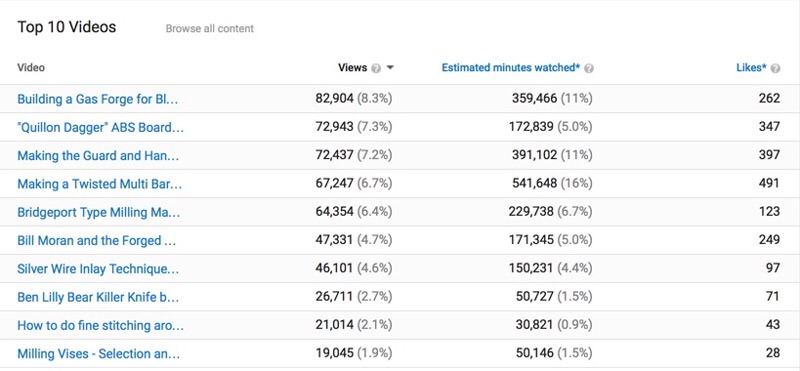Image resolution: width=800 pixels, height=371 pixels.
Task: Open Building a Gas Forge video
Action: pos(97,99)
